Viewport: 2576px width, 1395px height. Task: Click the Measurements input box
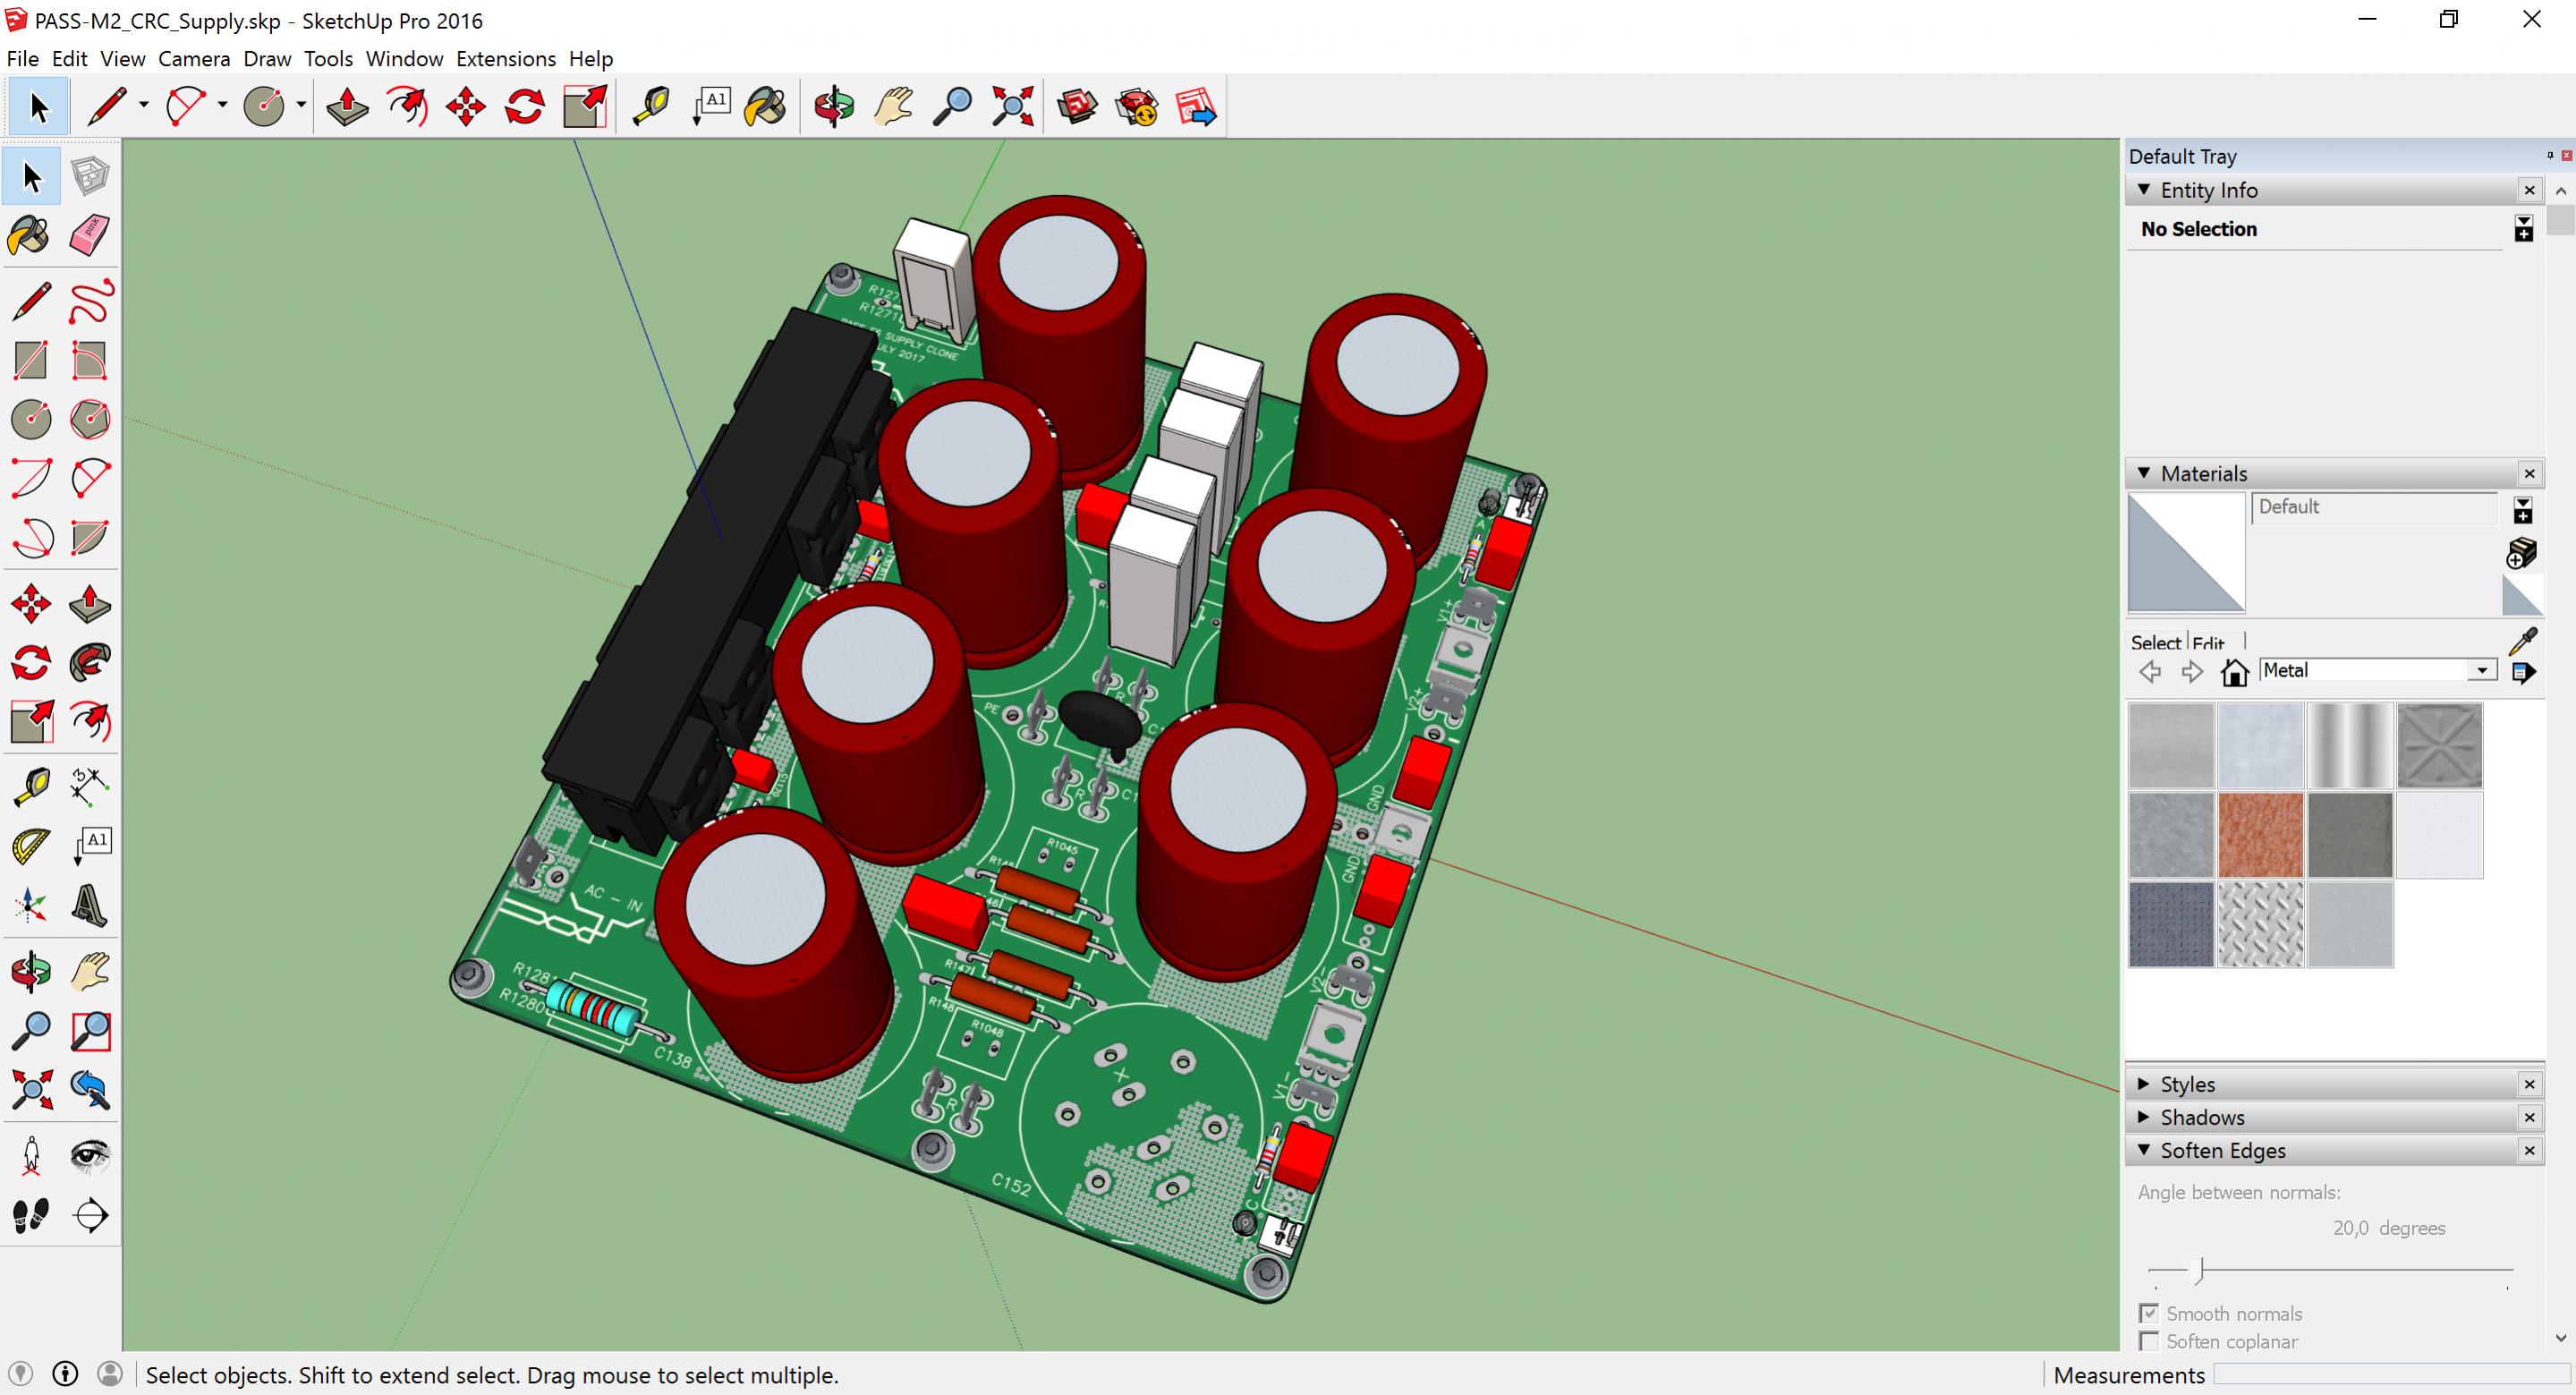point(2391,1375)
